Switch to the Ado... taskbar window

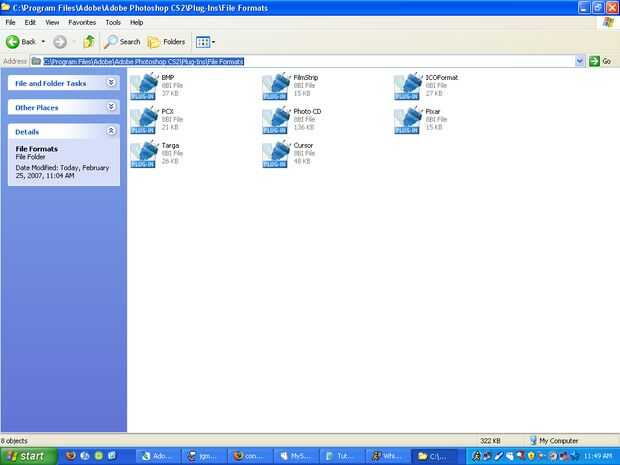point(159,456)
